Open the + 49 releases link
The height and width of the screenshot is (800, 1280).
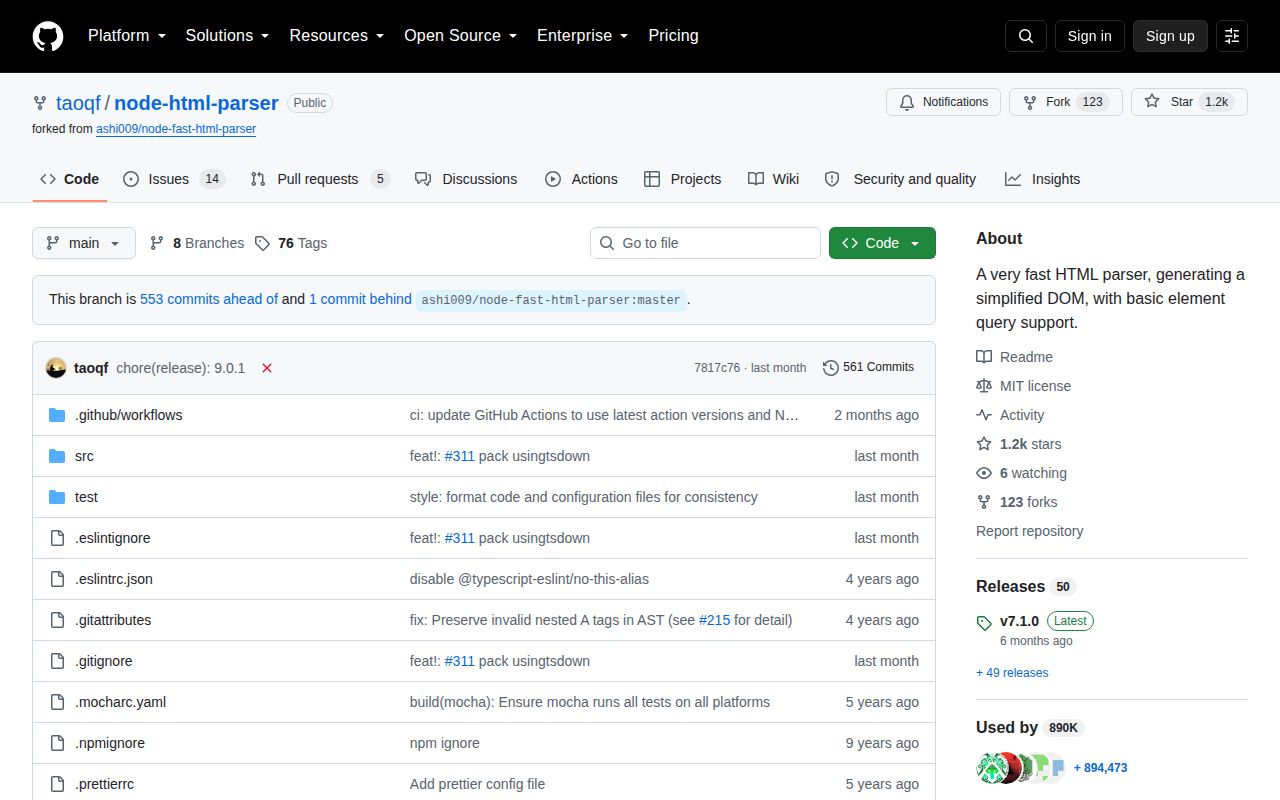[x=1012, y=673]
